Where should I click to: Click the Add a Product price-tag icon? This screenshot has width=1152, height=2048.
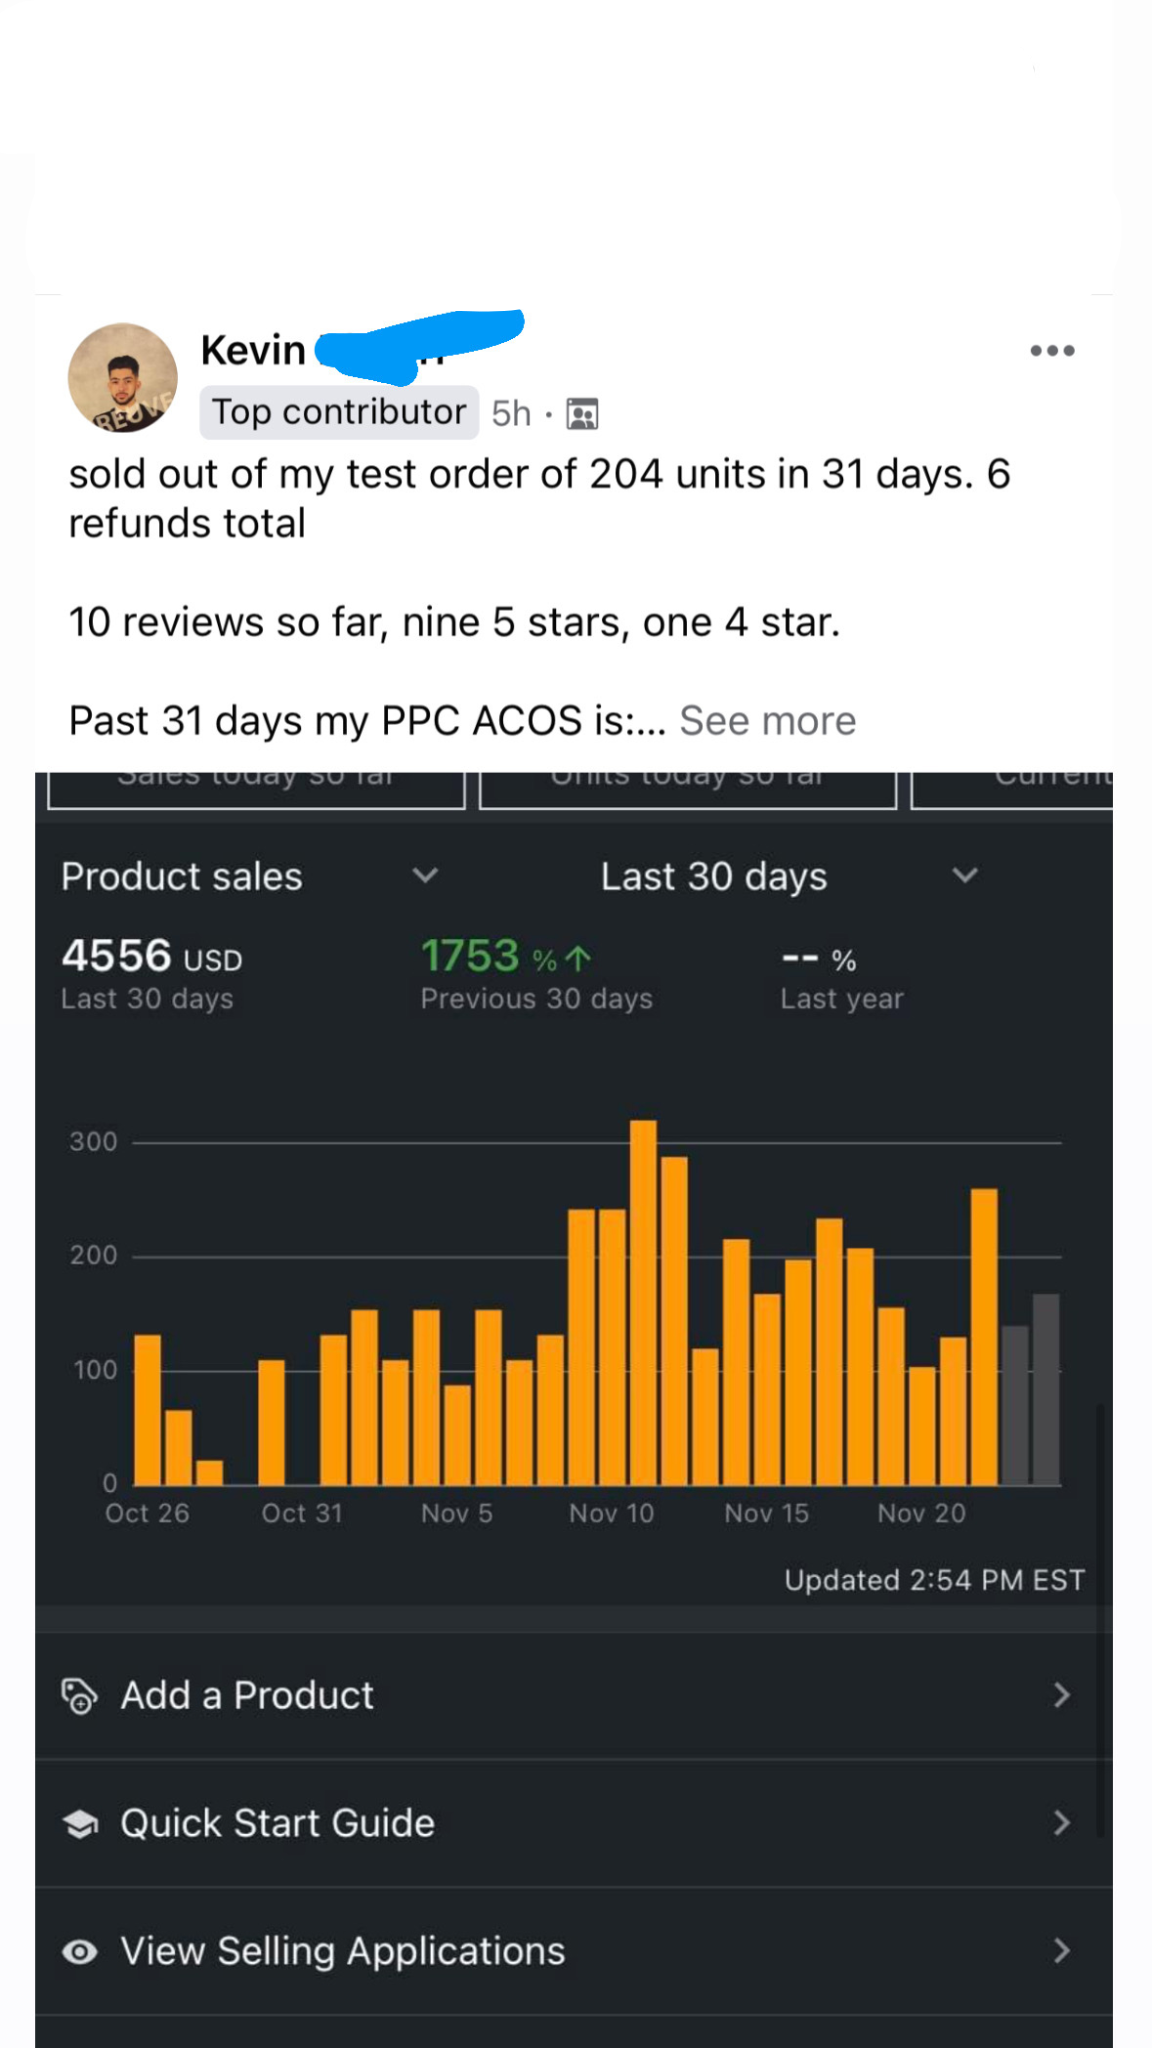click(x=81, y=1694)
